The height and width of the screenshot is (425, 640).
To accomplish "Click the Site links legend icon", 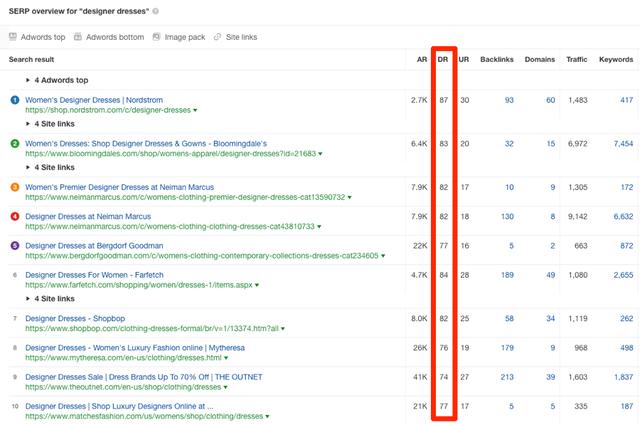I will [x=218, y=37].
